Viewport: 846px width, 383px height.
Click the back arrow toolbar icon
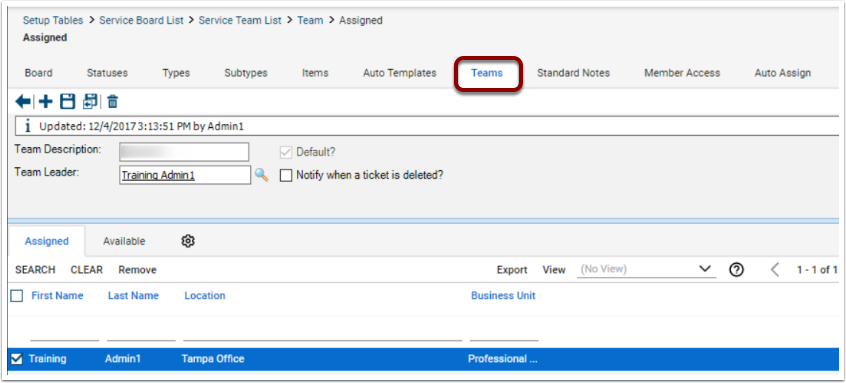click(x=23, y=101)
